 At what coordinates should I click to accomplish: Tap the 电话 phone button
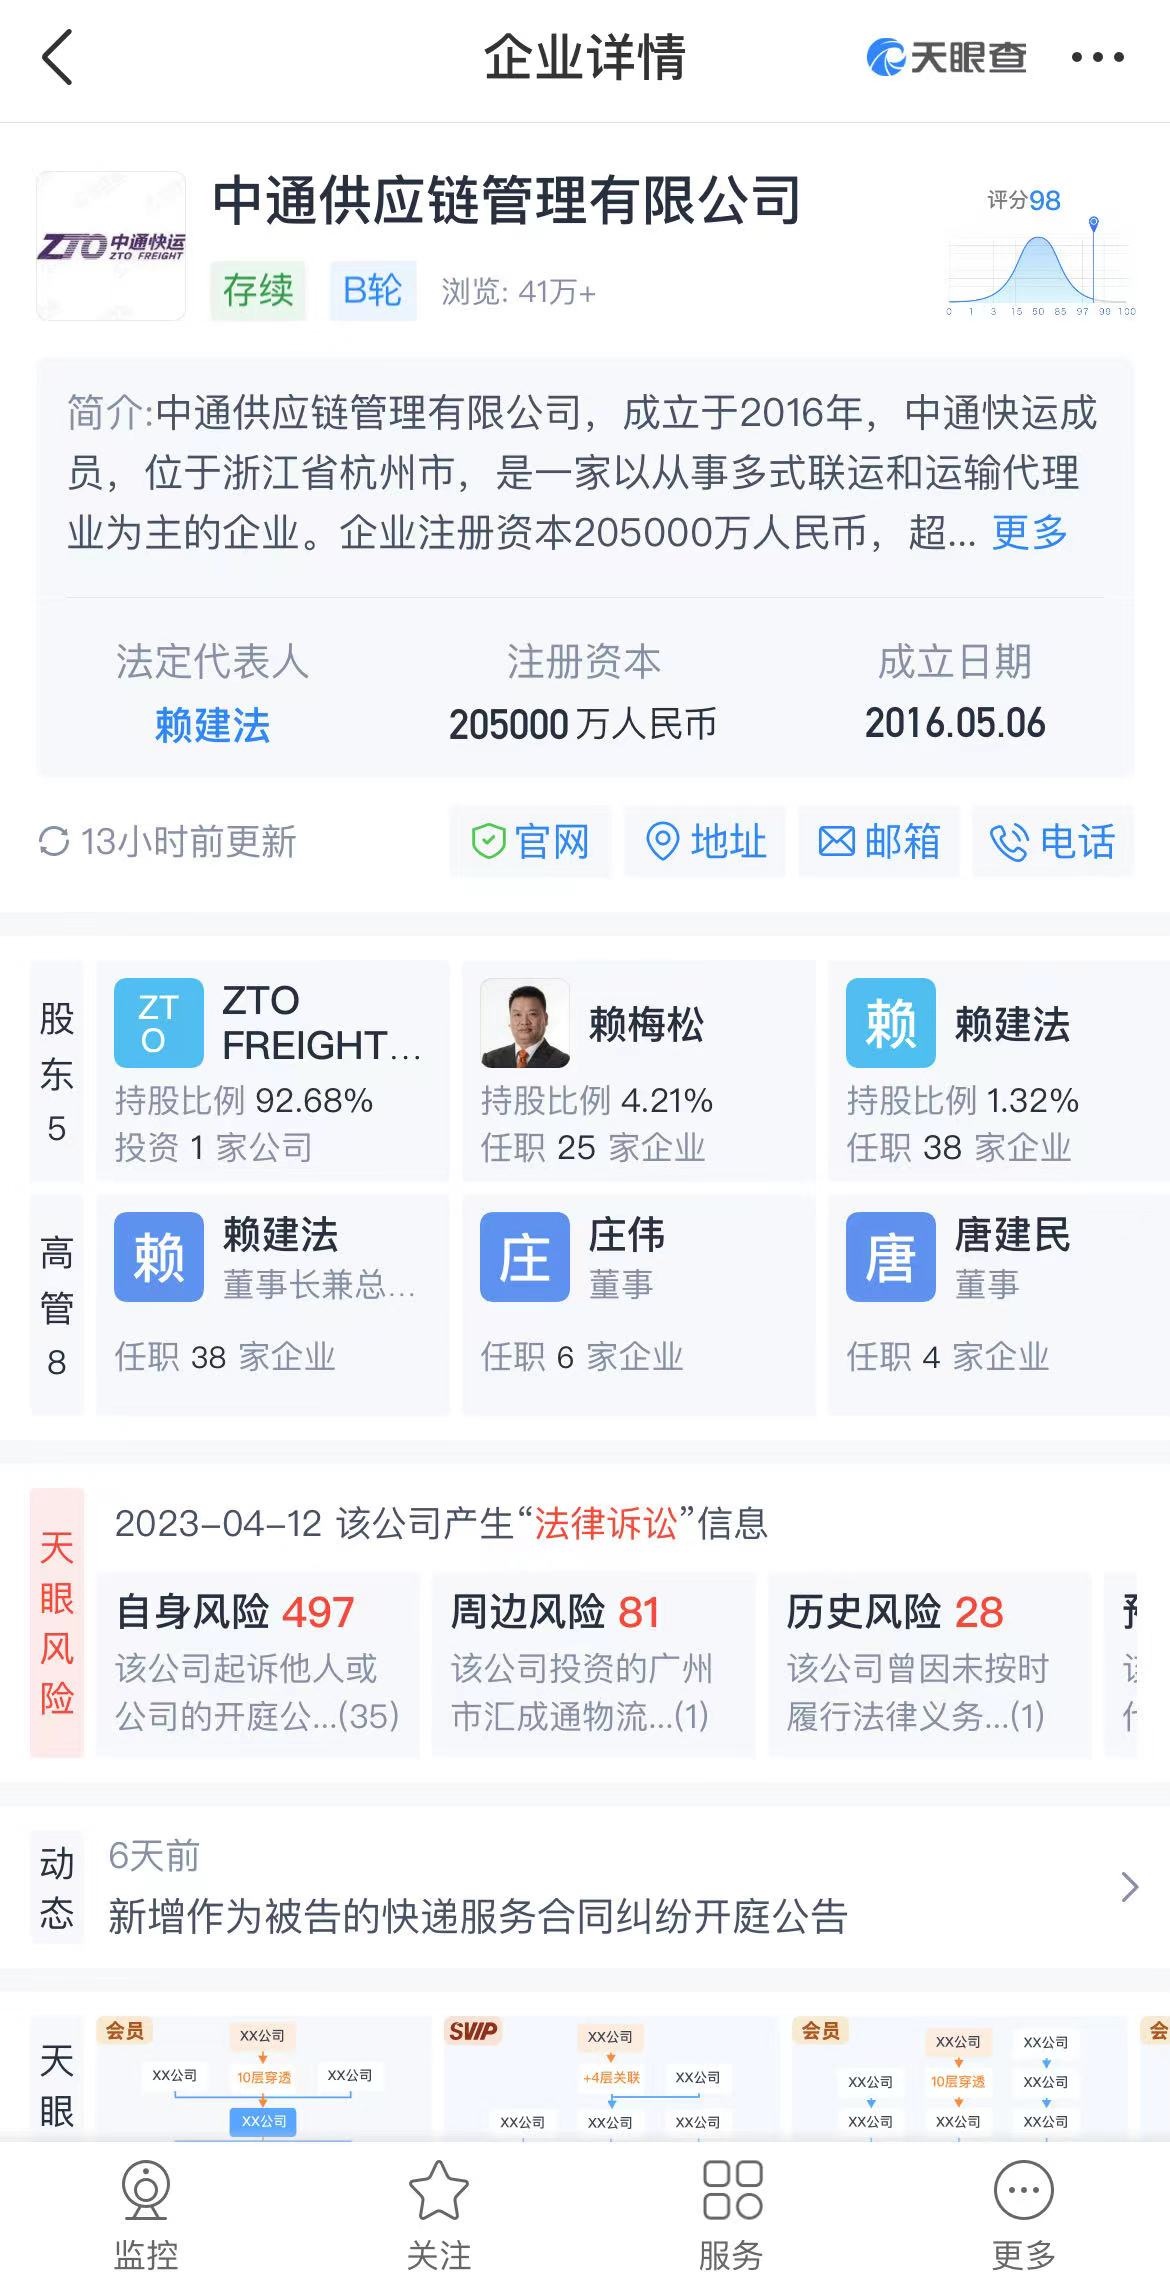(1053, 841)
